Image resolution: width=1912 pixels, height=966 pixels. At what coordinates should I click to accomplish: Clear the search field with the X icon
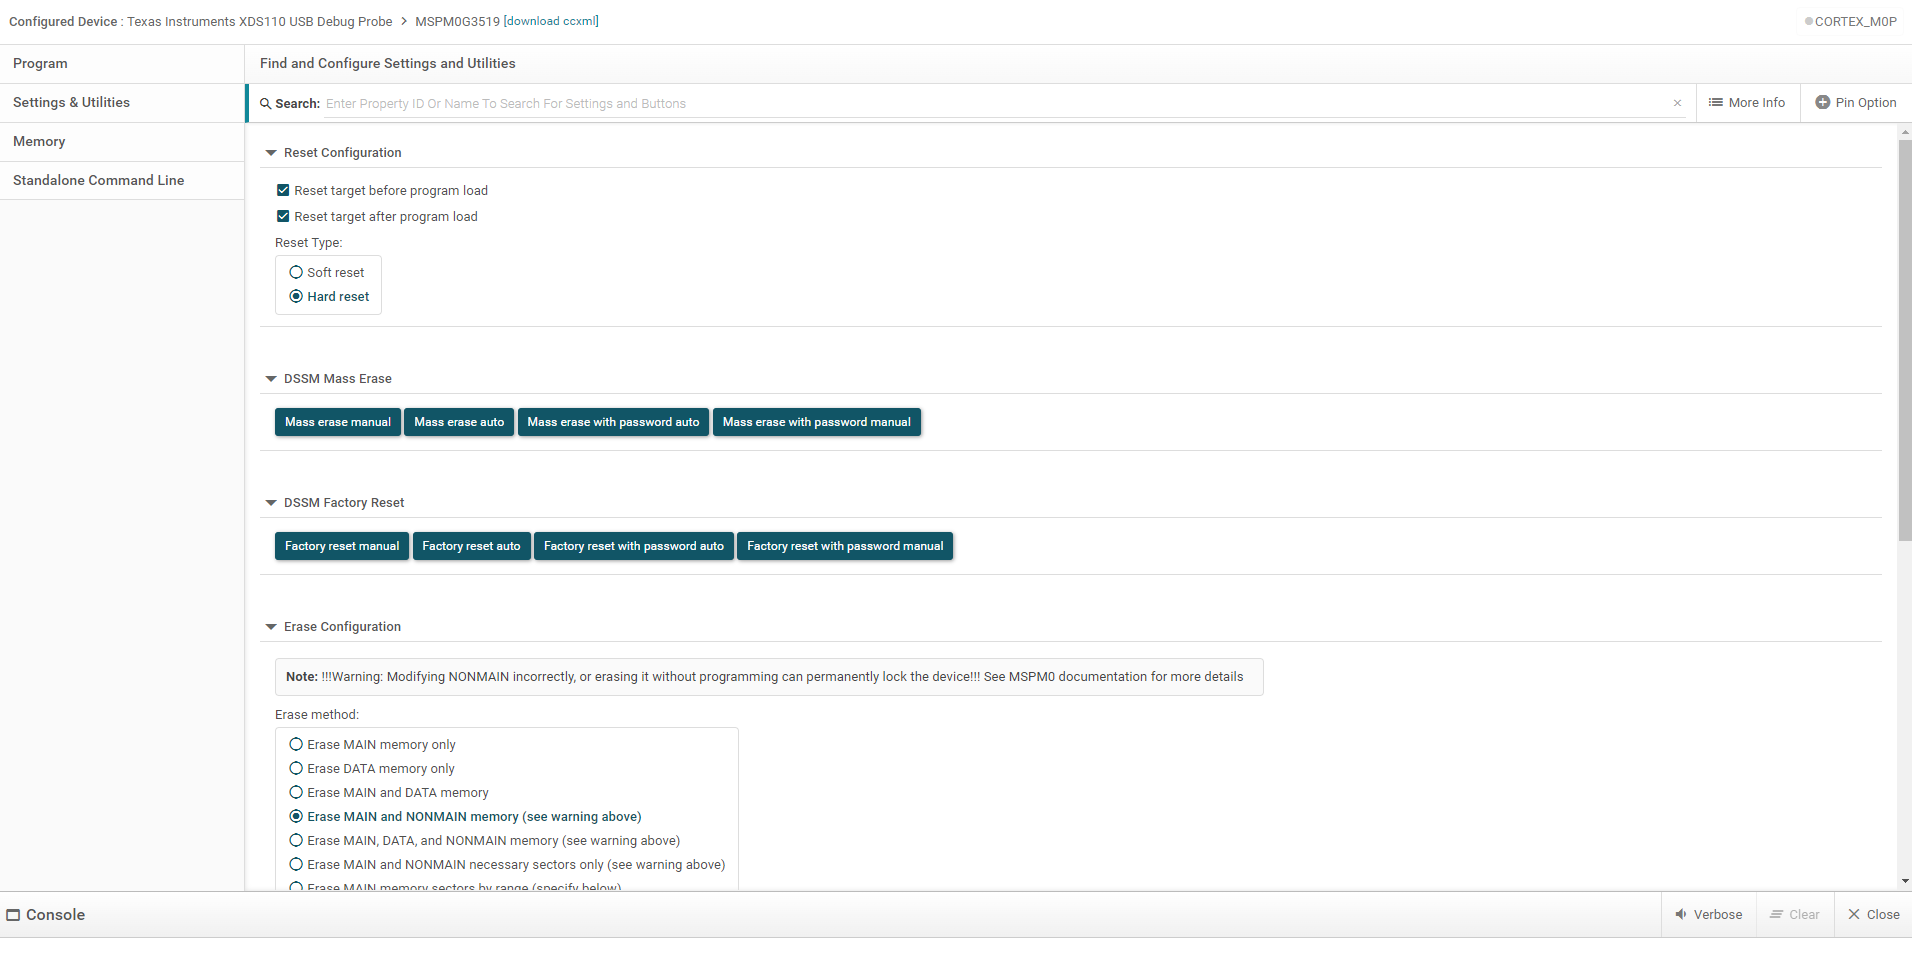(1677, 103)
